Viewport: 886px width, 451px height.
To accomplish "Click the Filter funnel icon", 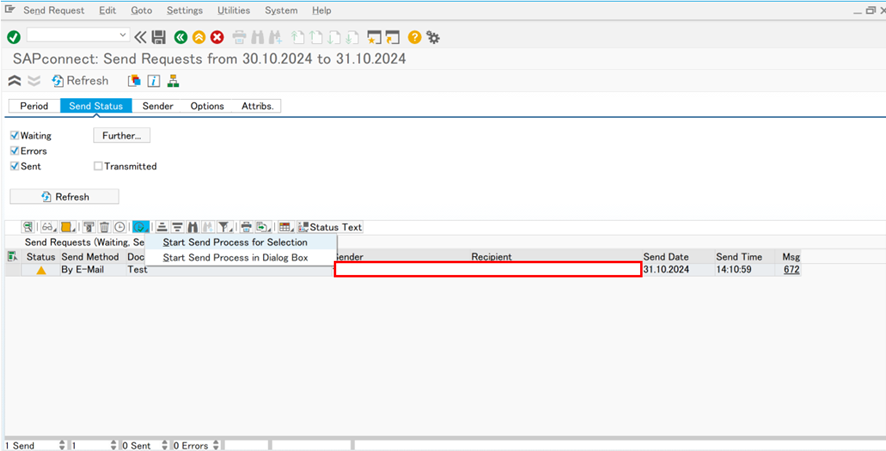I will tap(225, 227).
